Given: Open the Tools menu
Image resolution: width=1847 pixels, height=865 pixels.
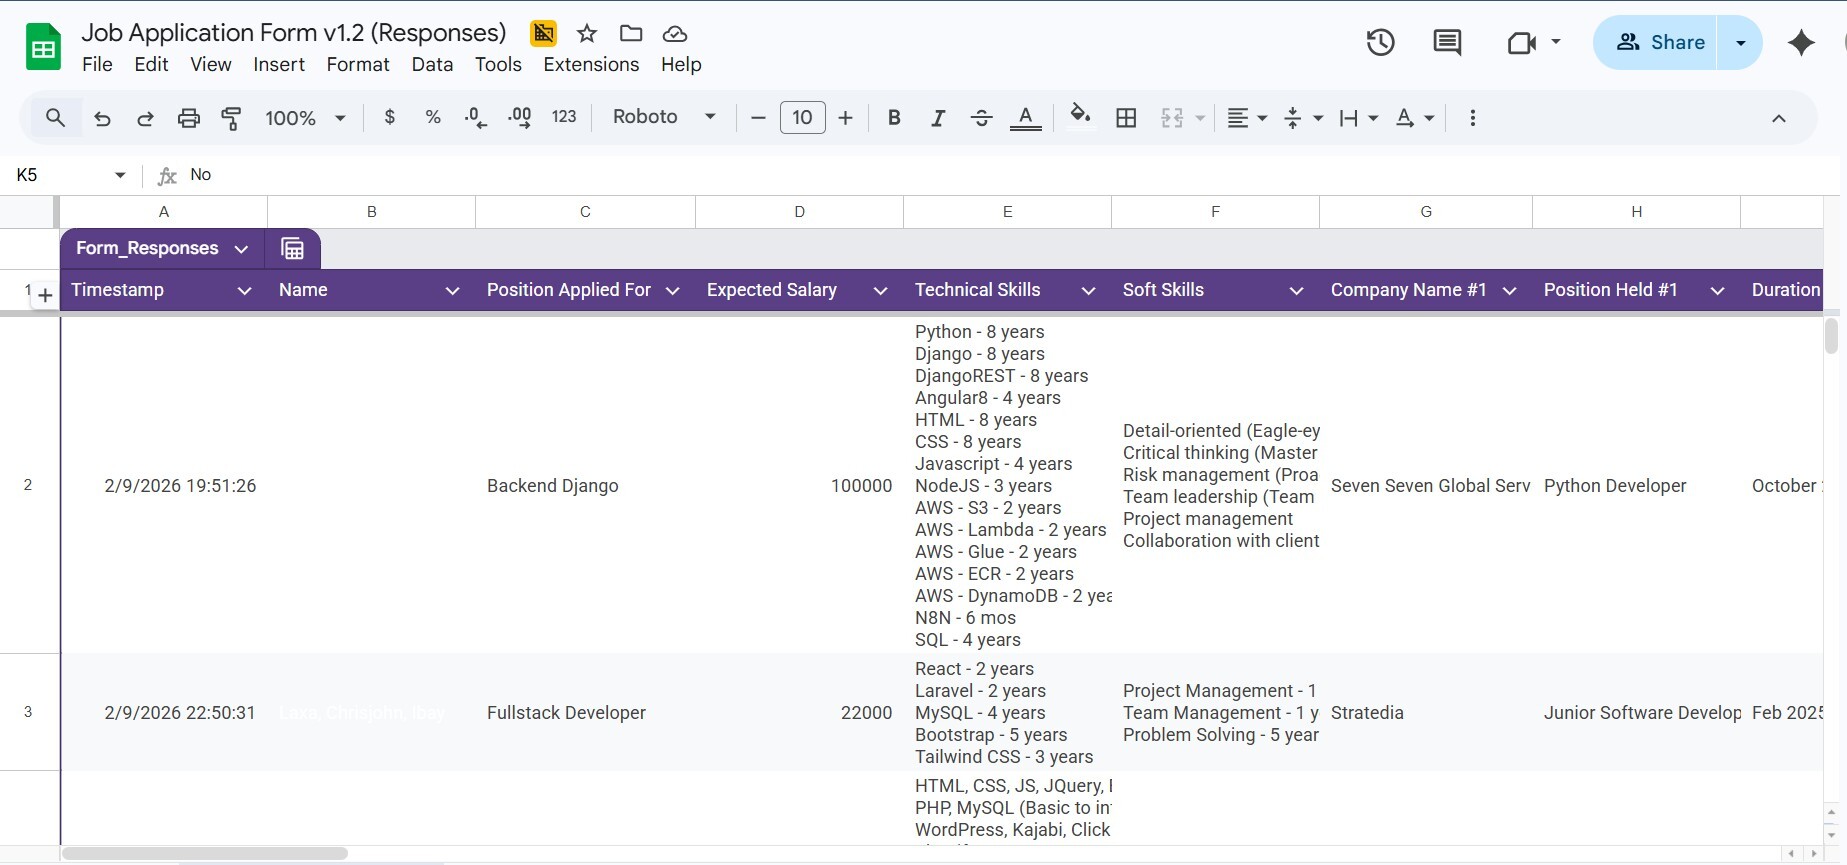Looking at the screenshot, I should pyautogui.click(x=498, y=64).
